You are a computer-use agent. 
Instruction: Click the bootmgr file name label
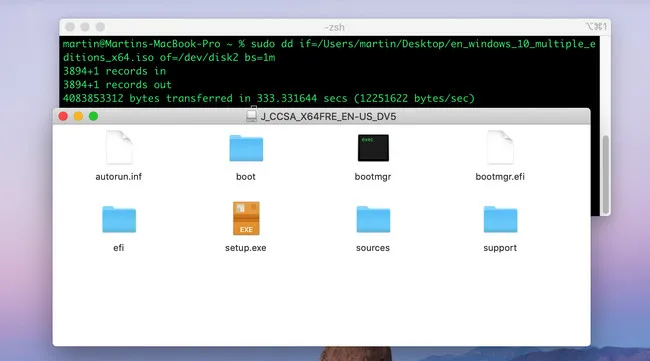pos(373,177)
